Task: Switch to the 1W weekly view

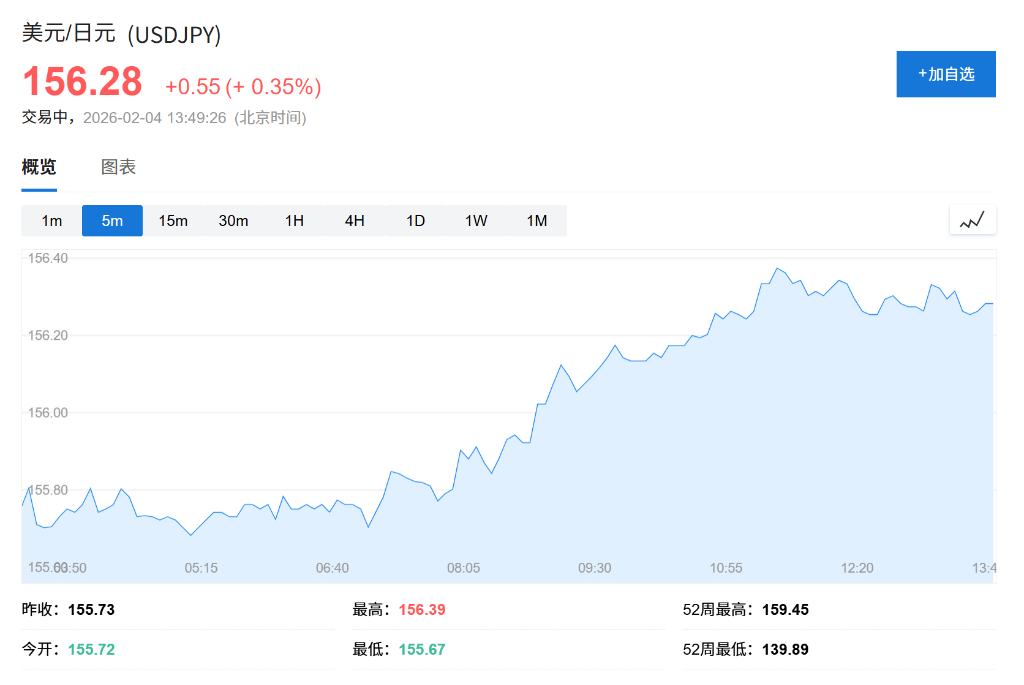Action: tap(475, 220)
